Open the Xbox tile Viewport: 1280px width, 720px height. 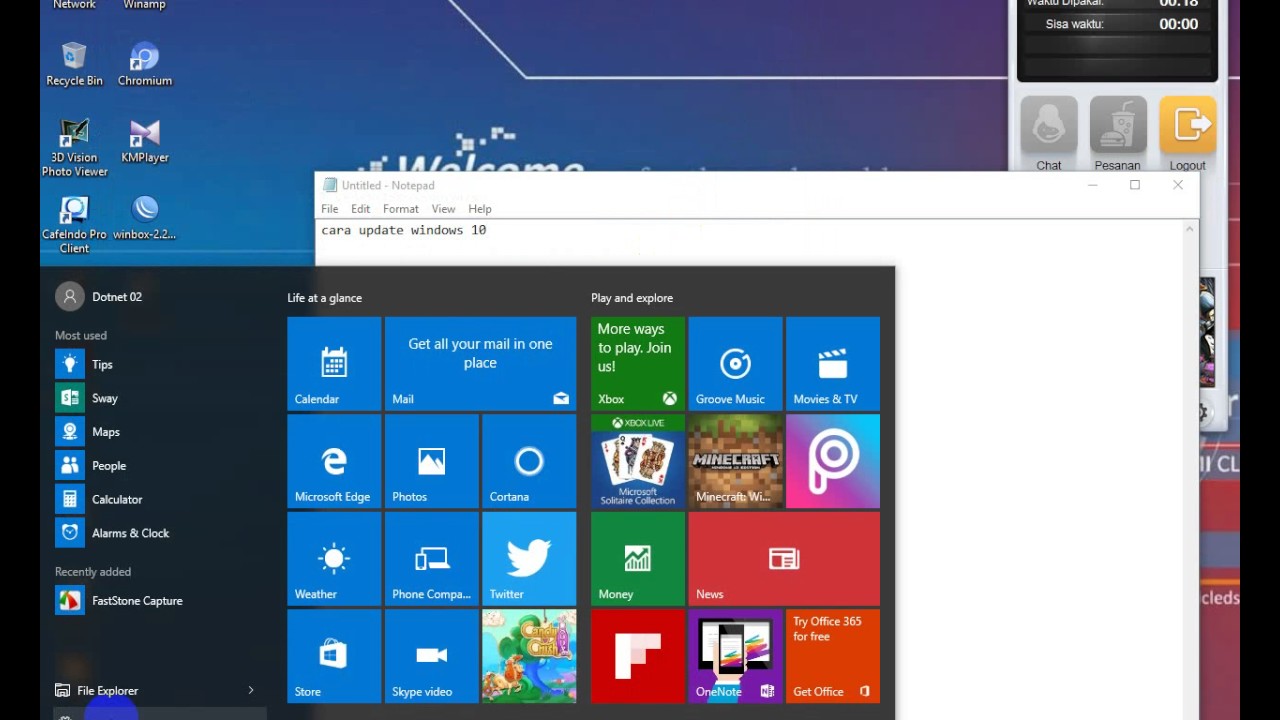coord(638,364)
